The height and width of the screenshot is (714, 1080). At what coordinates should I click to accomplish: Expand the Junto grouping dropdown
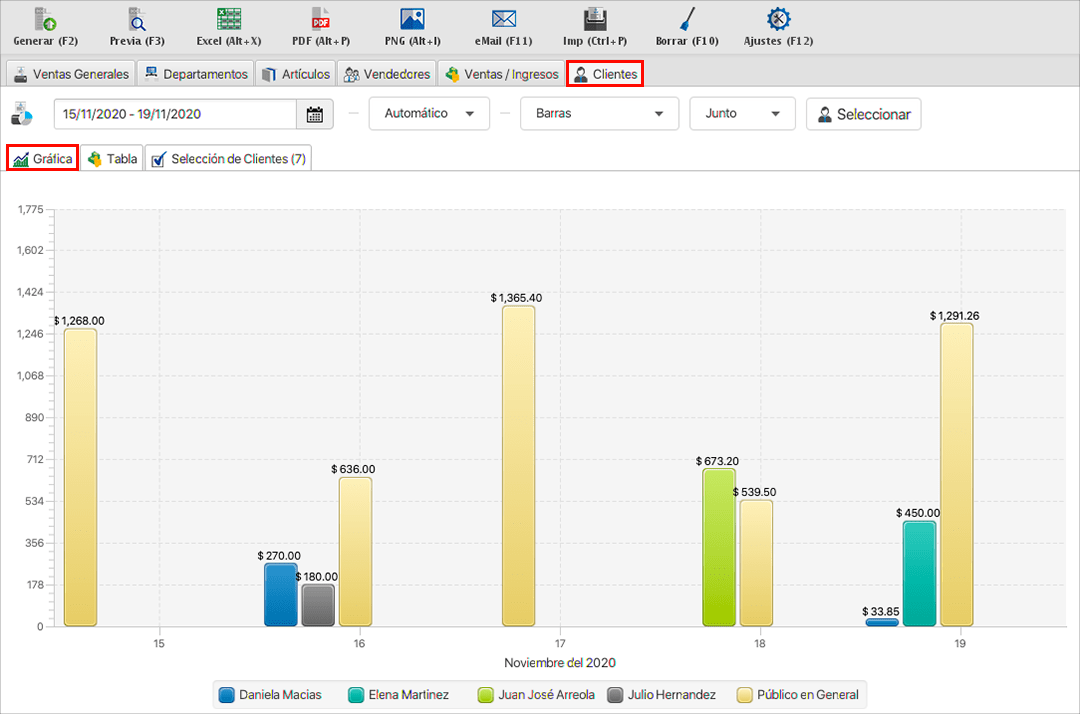pos(742,114)
